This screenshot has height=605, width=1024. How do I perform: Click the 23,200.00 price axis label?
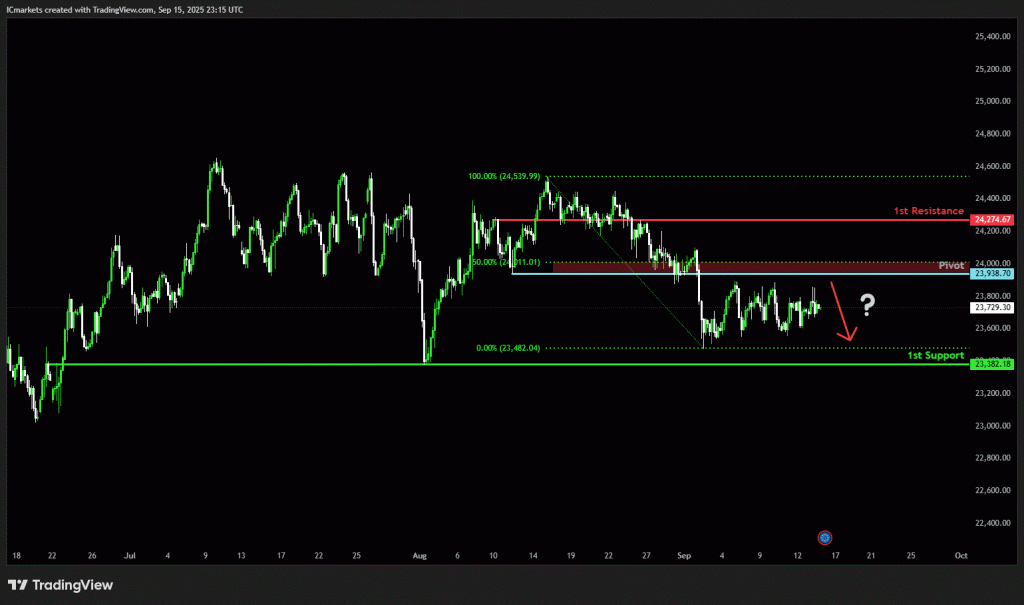(993, 393)
